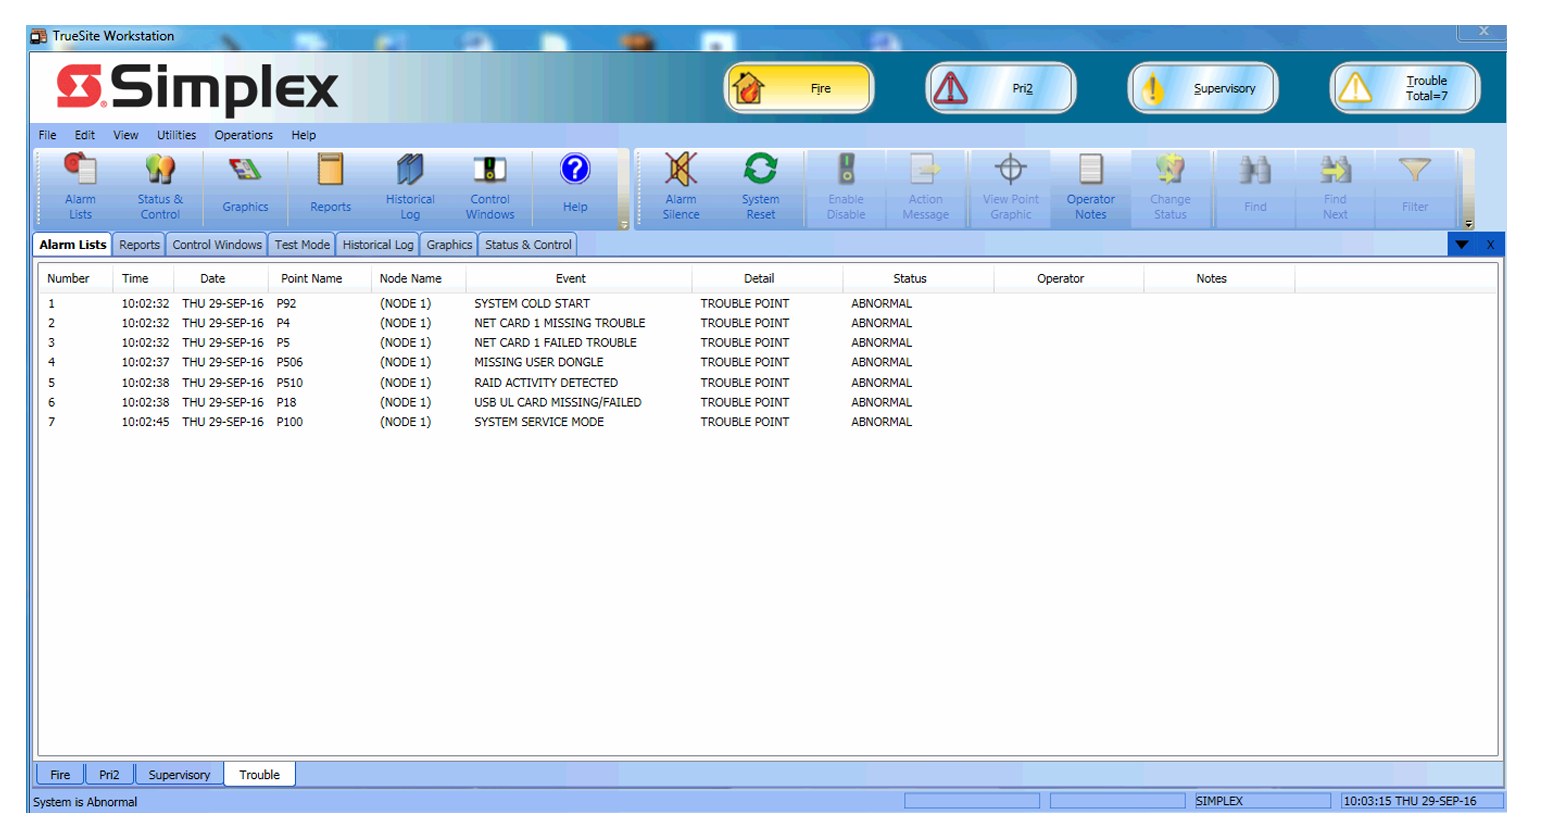Image resolution: width=1541 pixels, height=832 pixels.
Task: Open the Operations menu
Action: (243, 135)
